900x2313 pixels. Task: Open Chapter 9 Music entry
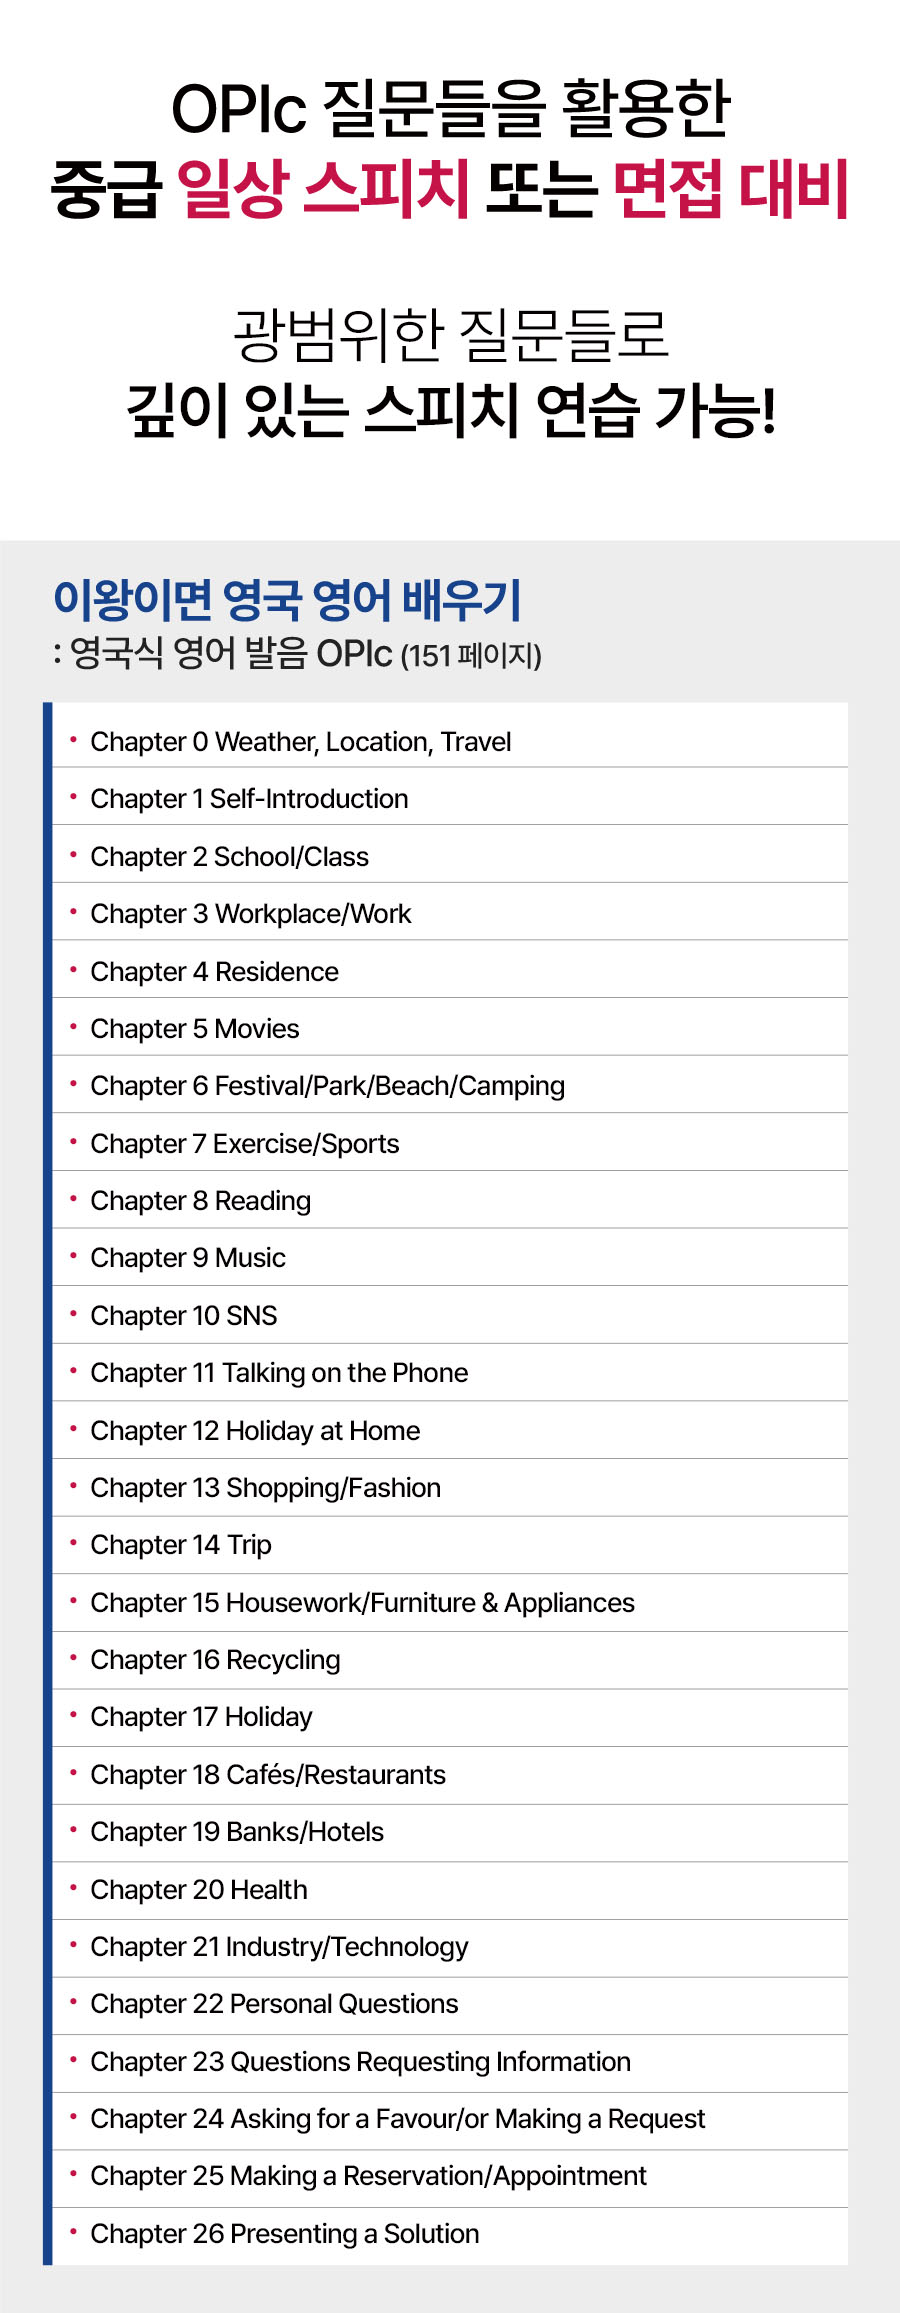(x=188, y=1258)
